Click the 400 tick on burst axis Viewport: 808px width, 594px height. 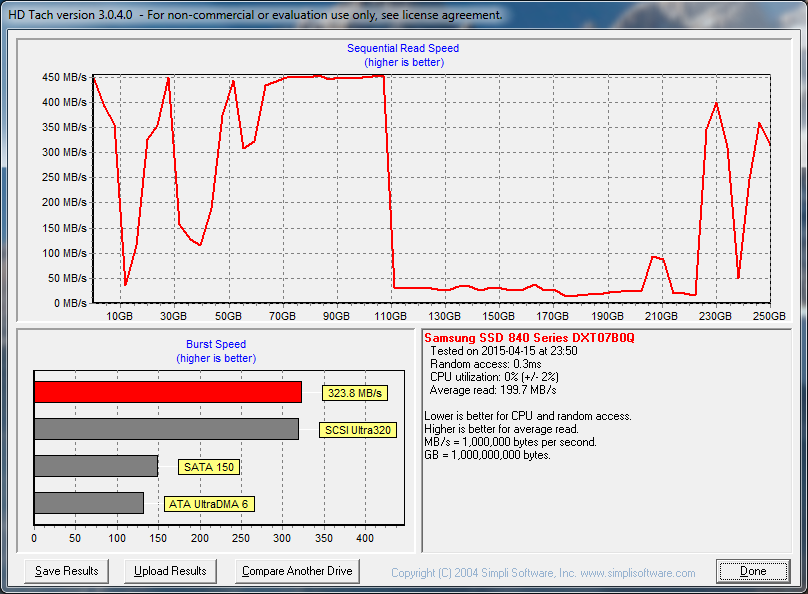(x=365, y=538)
